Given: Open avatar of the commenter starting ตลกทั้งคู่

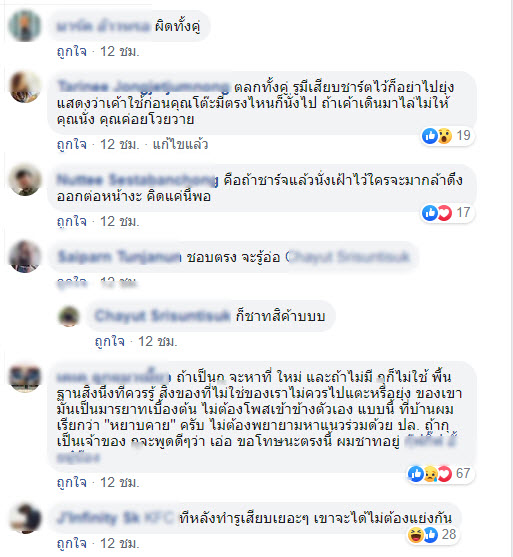Looking at the screenshot, I should tap(25, 87).
